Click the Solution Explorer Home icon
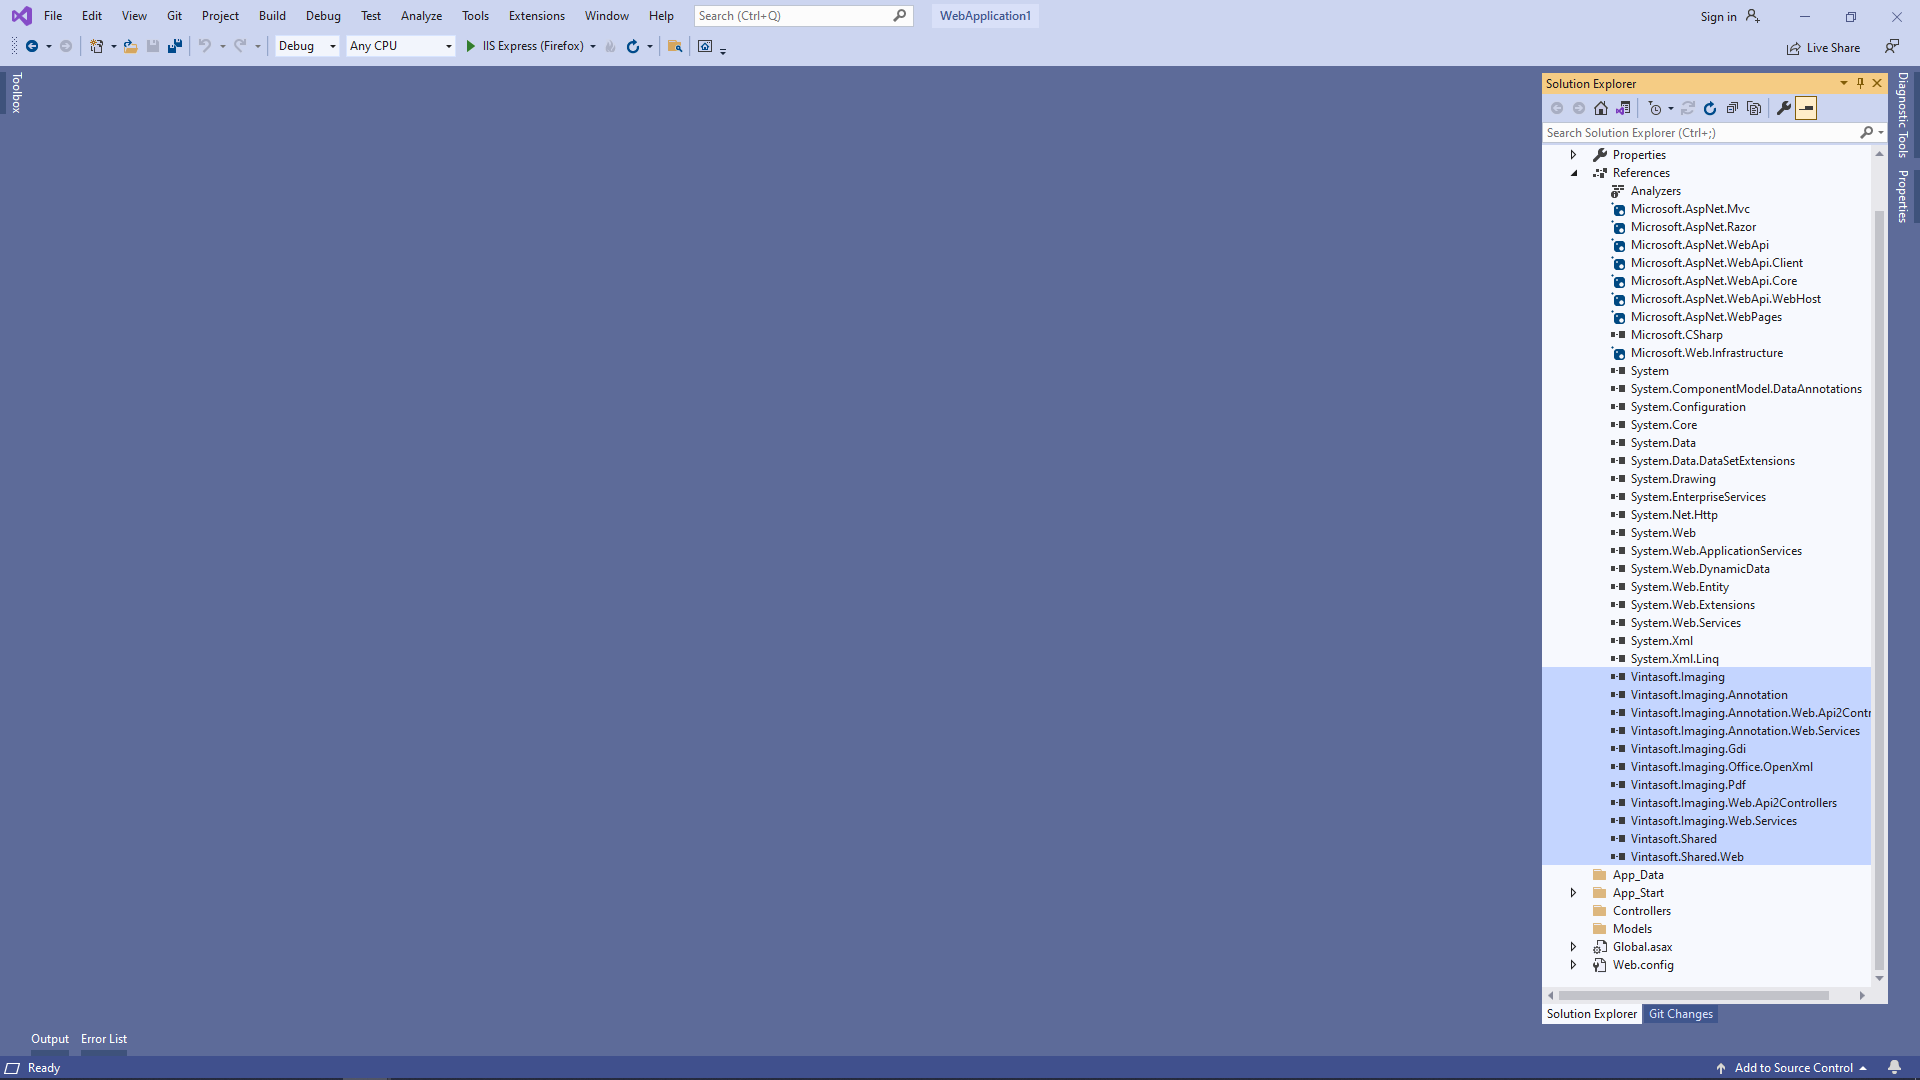This screenshot has height=1080, width=1920. (1601, 108)
